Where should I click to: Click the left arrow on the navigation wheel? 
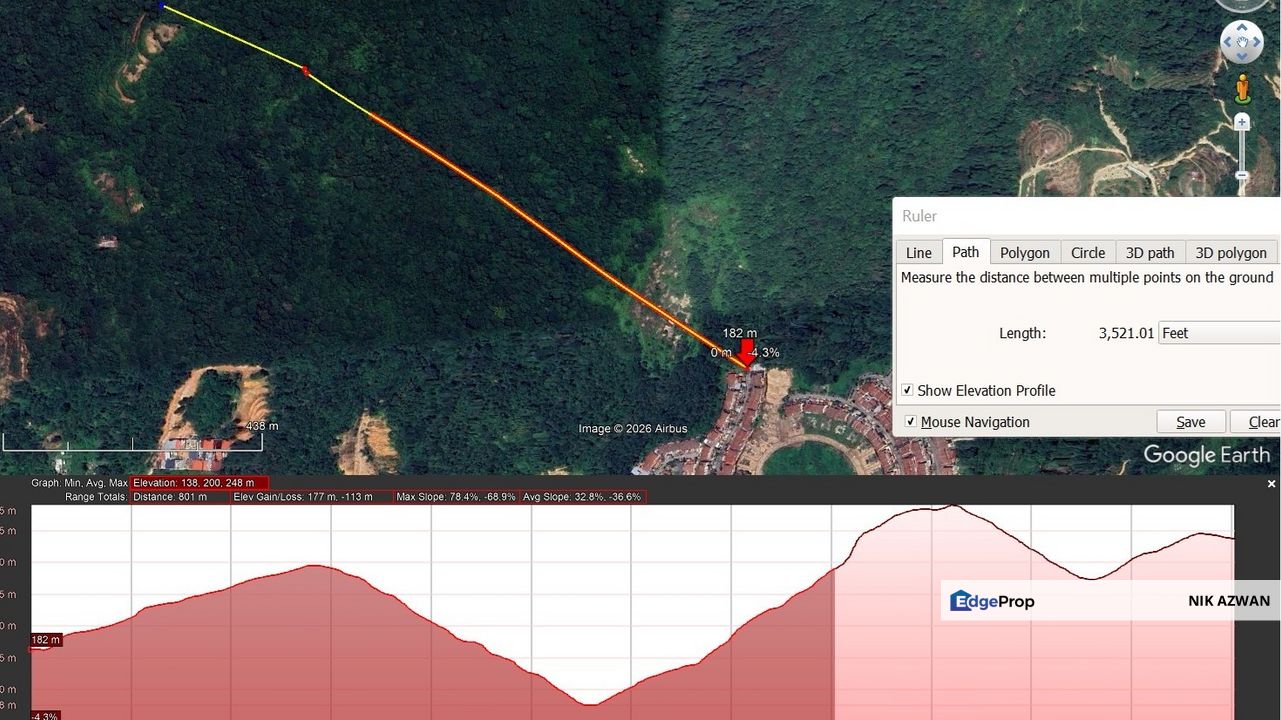click(x=1228, y=42)
